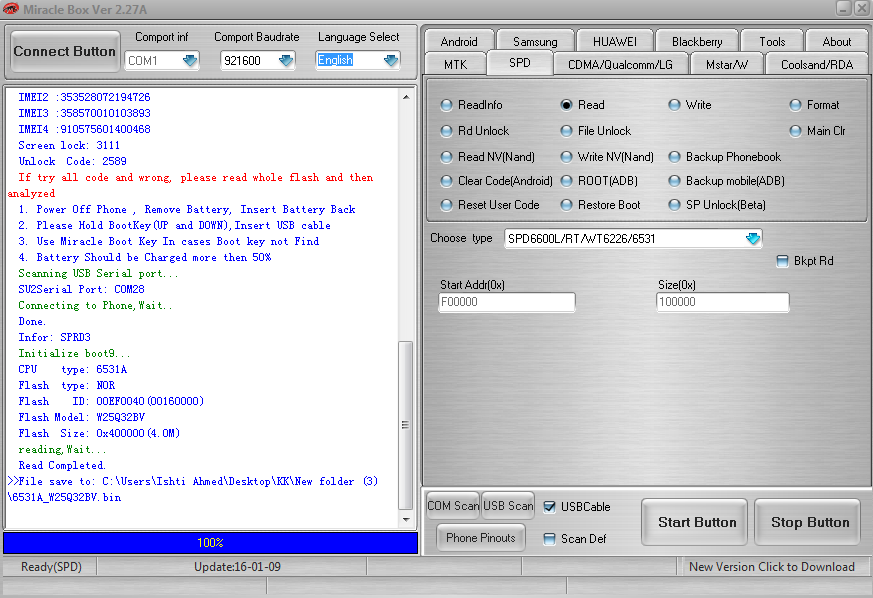Select the Read radio option

[x=582, y=105]
